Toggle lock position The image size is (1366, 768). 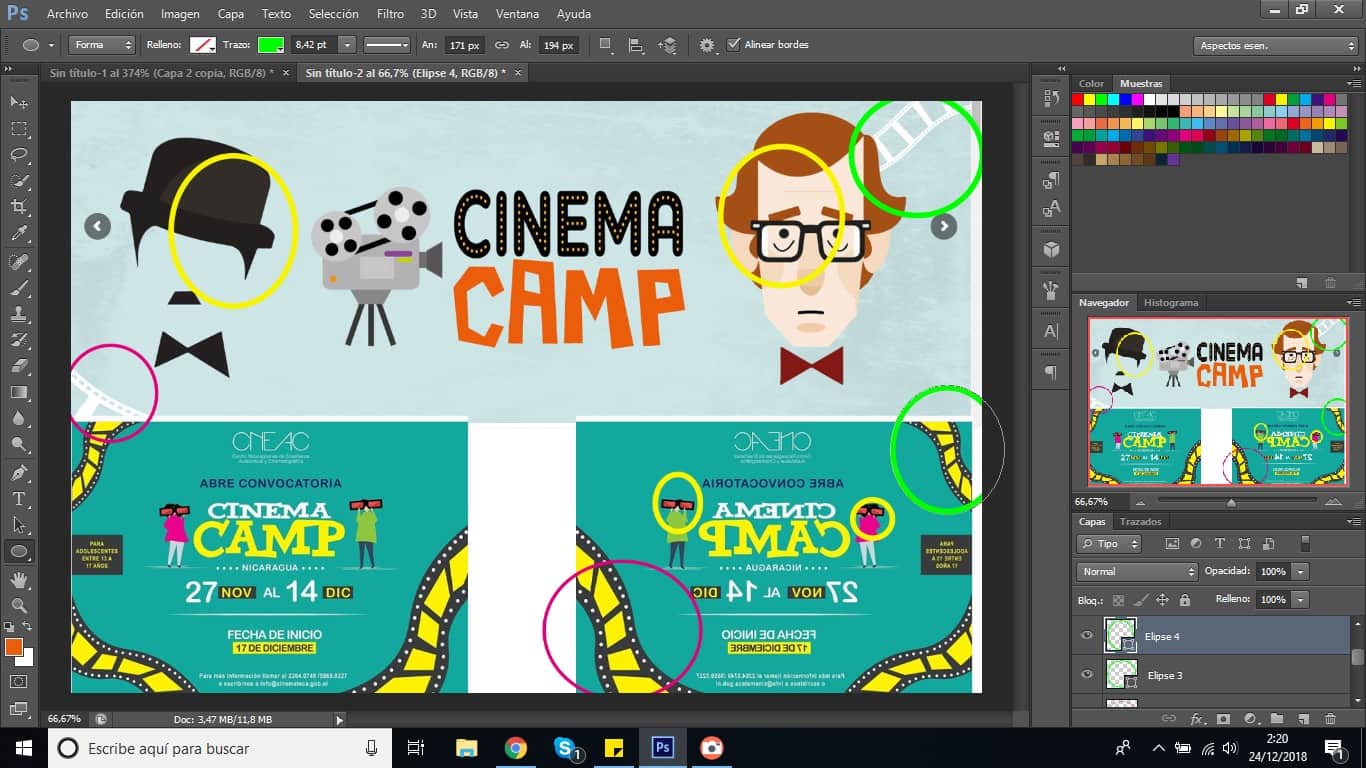point(1162,600)
